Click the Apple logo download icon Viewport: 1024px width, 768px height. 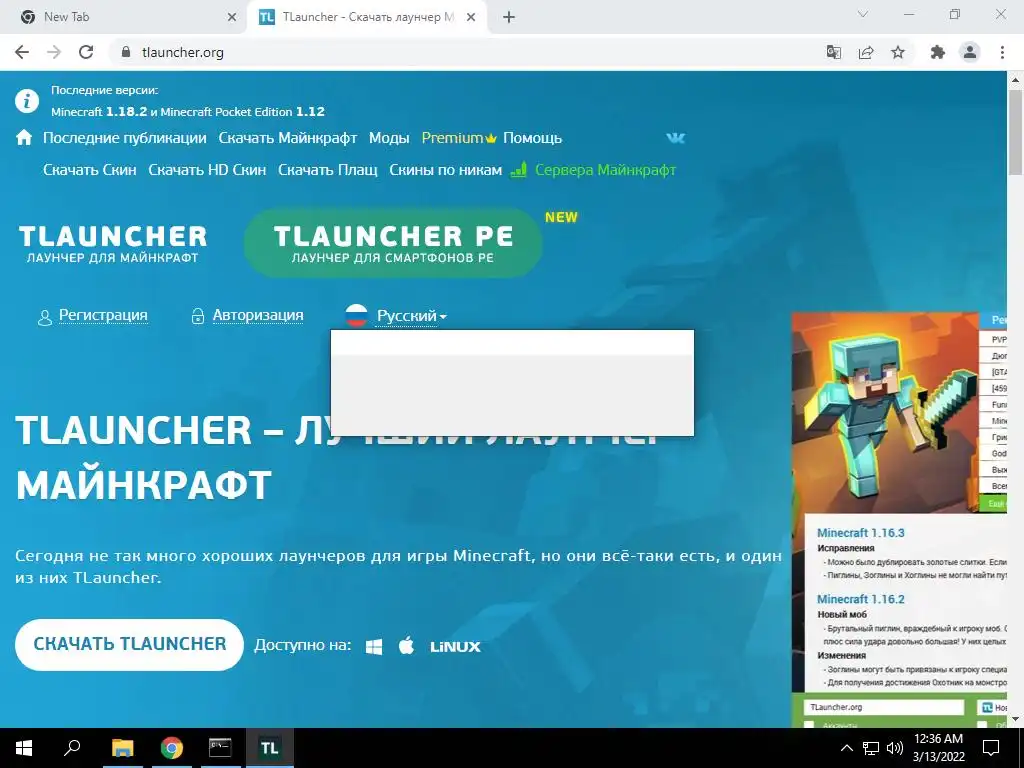point(406,646)
